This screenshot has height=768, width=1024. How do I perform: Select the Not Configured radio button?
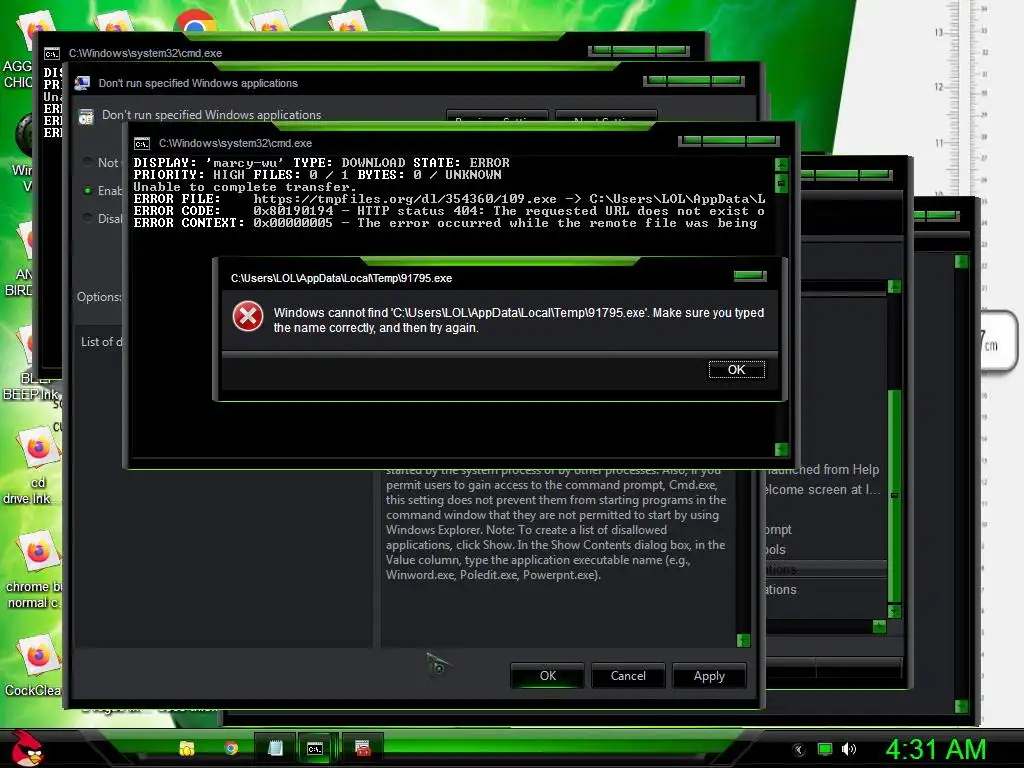click(87, 162)
